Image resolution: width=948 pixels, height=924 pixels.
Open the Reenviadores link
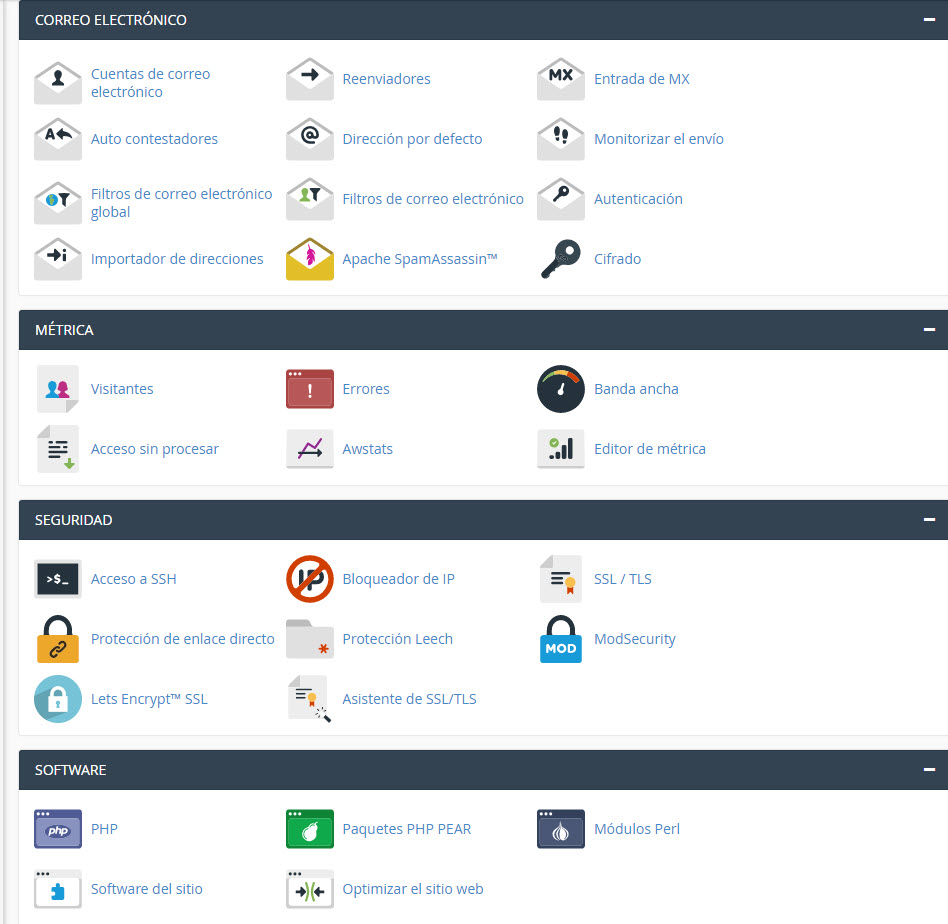[x=386, y=79]
